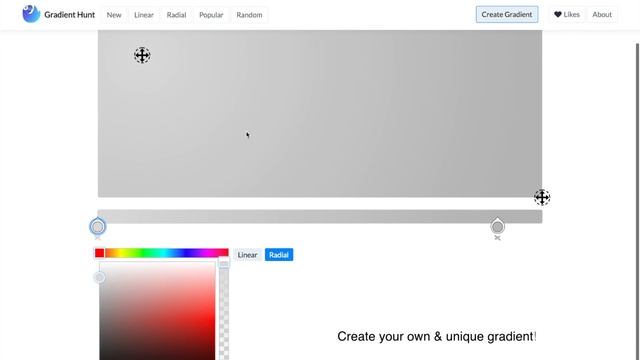Click the page vertical scrollbar
This screenshot has width=640, height=360.
point(638,202)
